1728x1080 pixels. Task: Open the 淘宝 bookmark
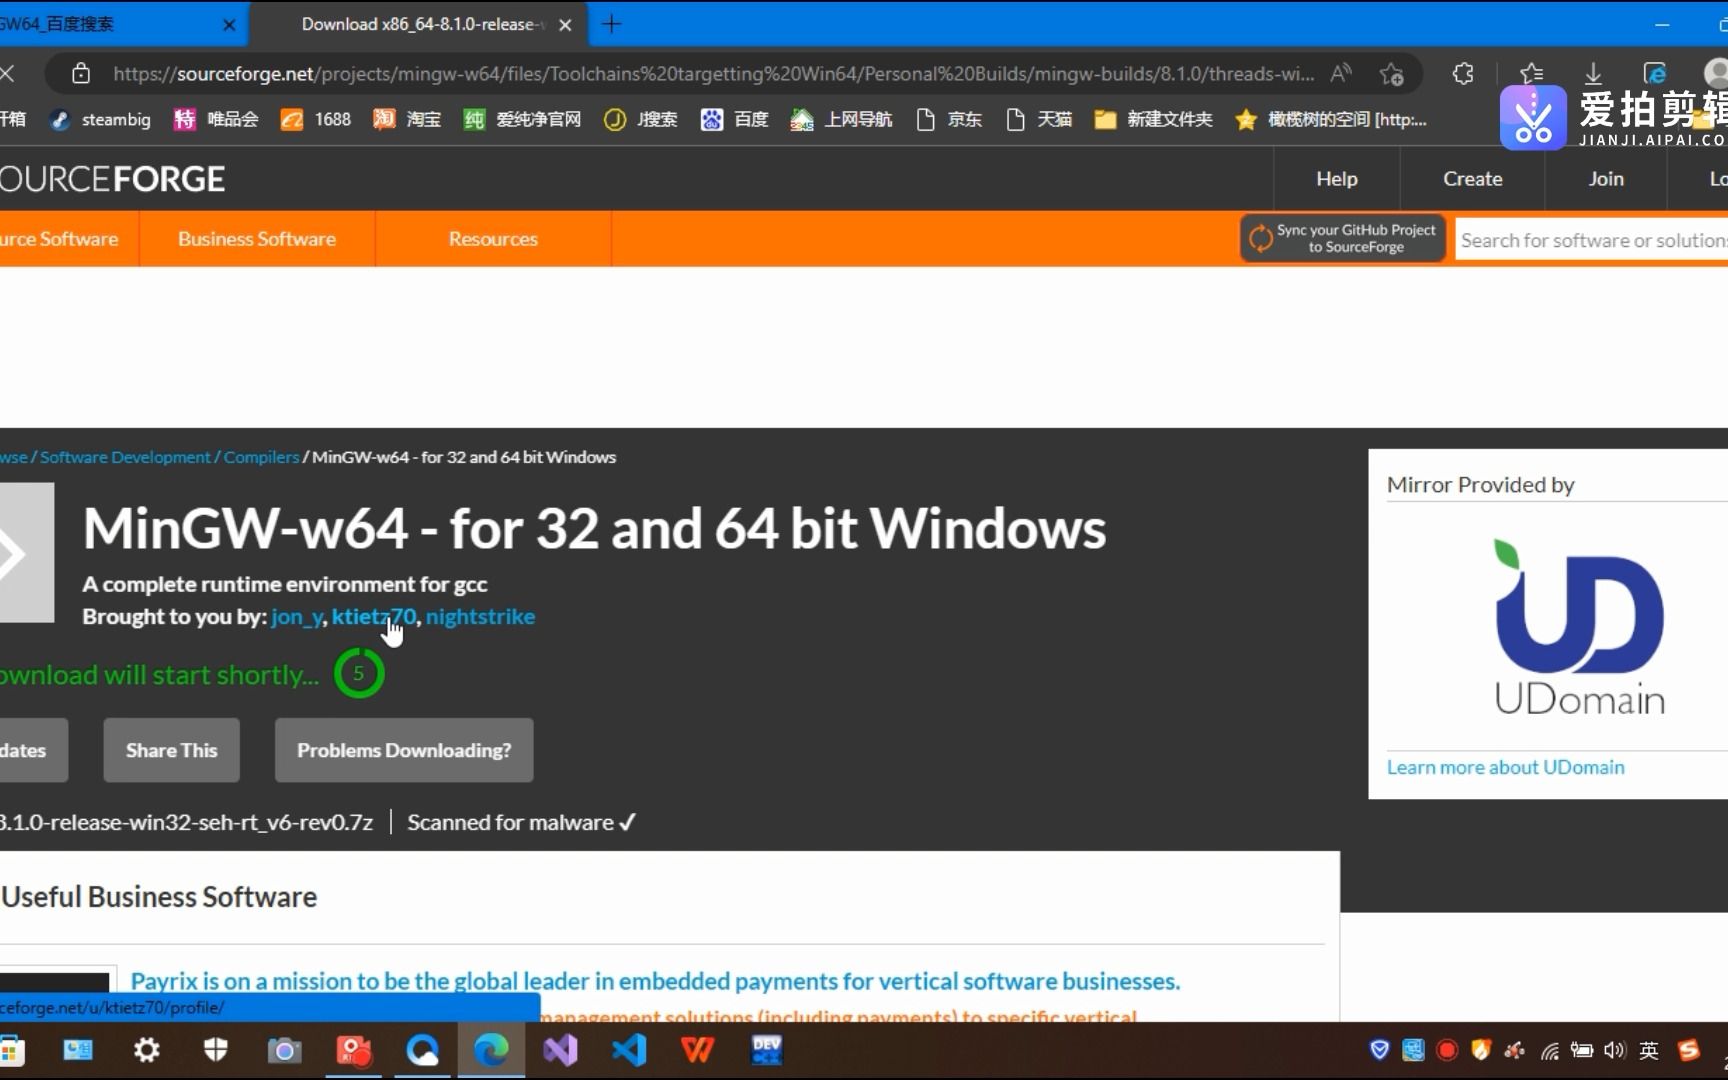click(407, 120)
